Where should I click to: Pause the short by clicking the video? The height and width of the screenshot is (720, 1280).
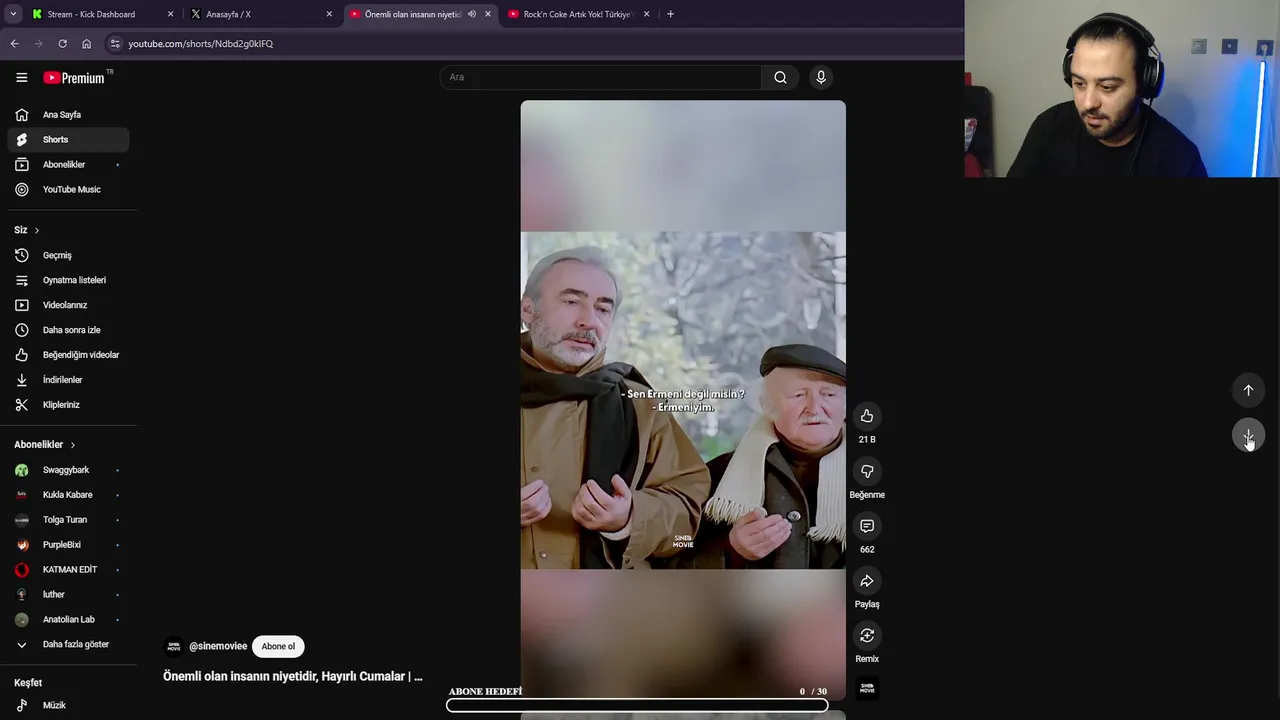pos(683,400)
